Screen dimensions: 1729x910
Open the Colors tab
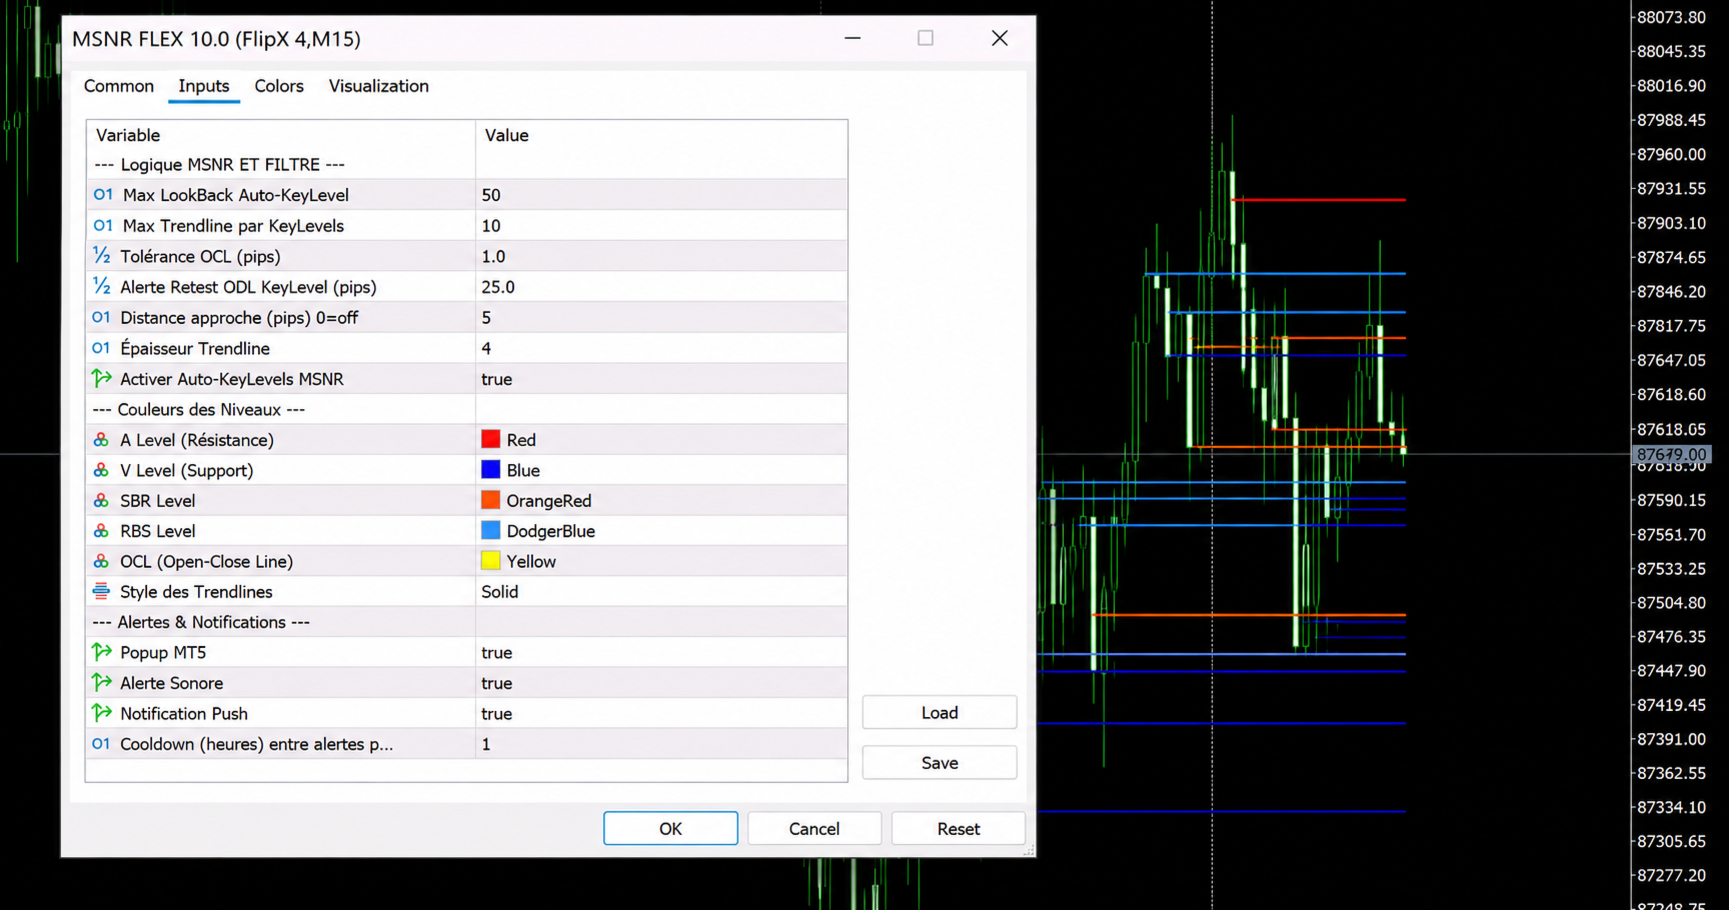[x=279, y=86]
